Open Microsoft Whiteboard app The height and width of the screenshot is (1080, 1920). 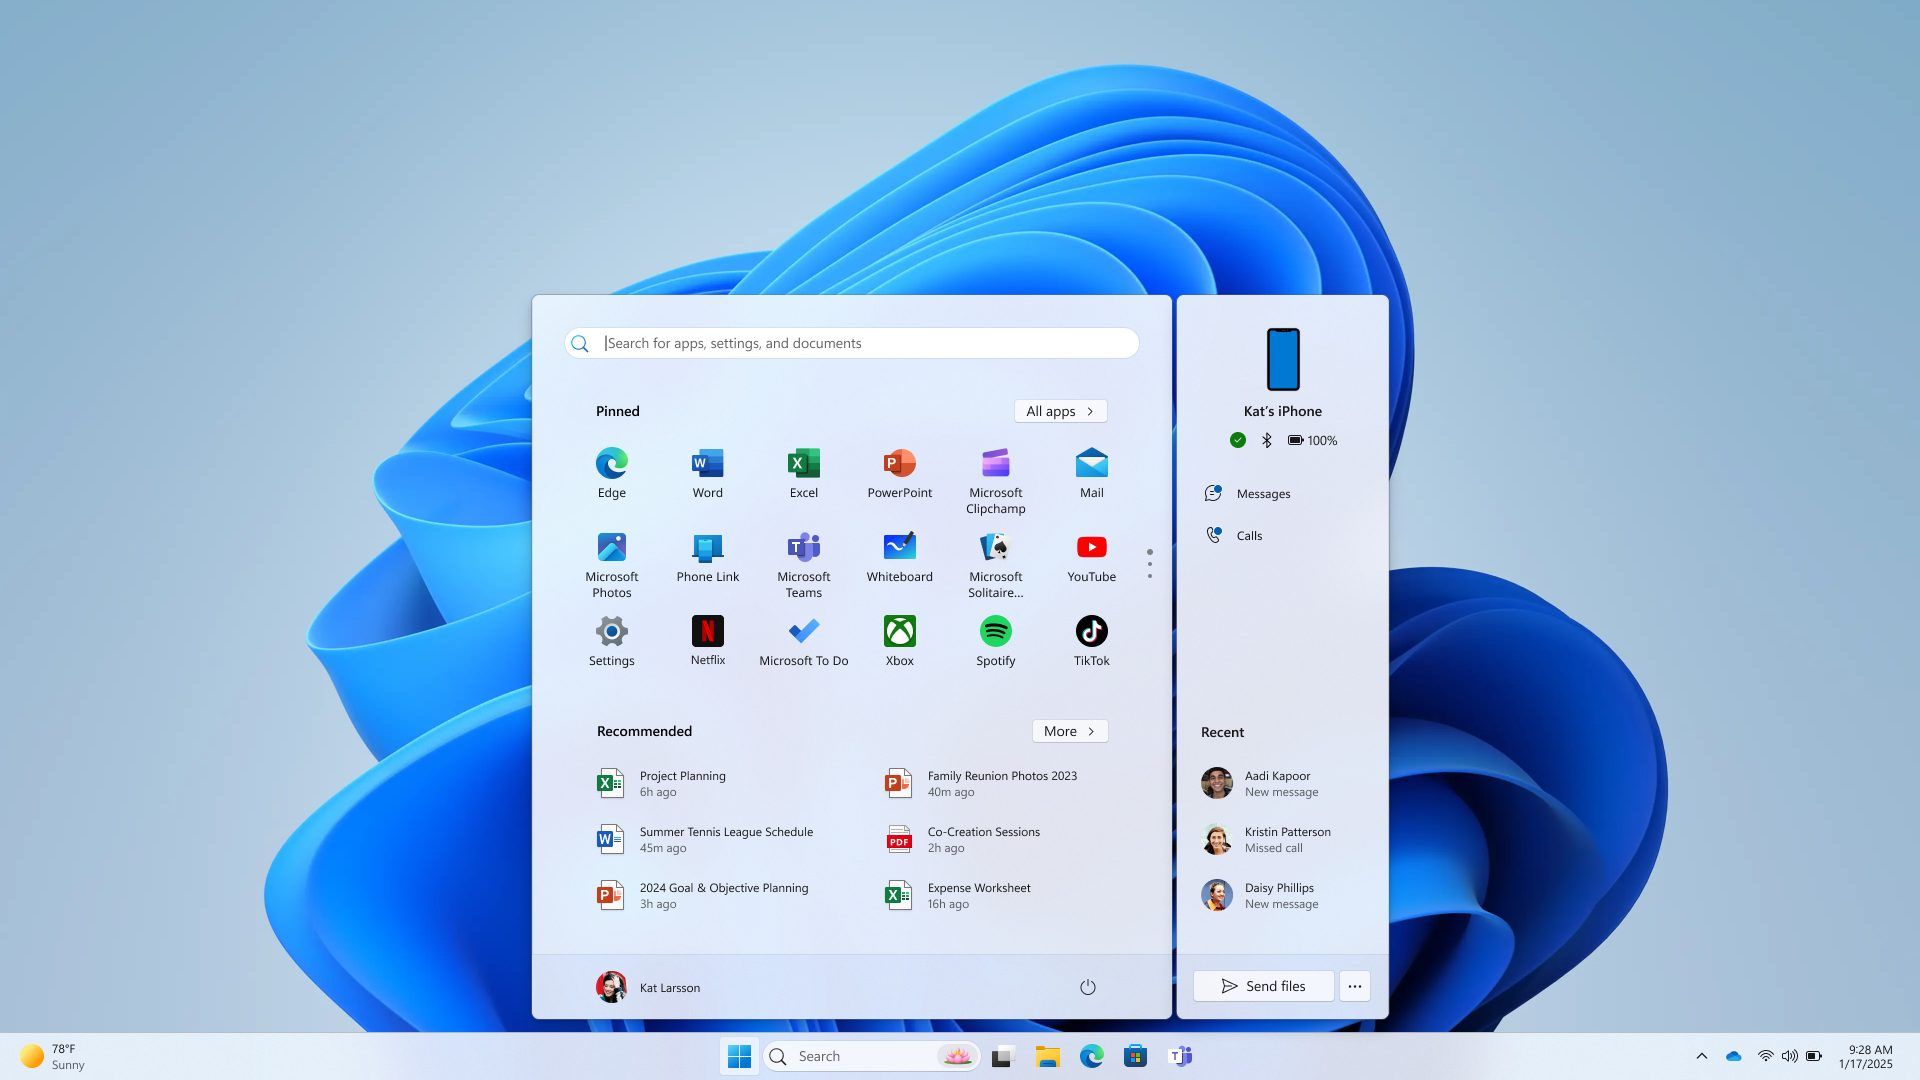tap(899, 554)
